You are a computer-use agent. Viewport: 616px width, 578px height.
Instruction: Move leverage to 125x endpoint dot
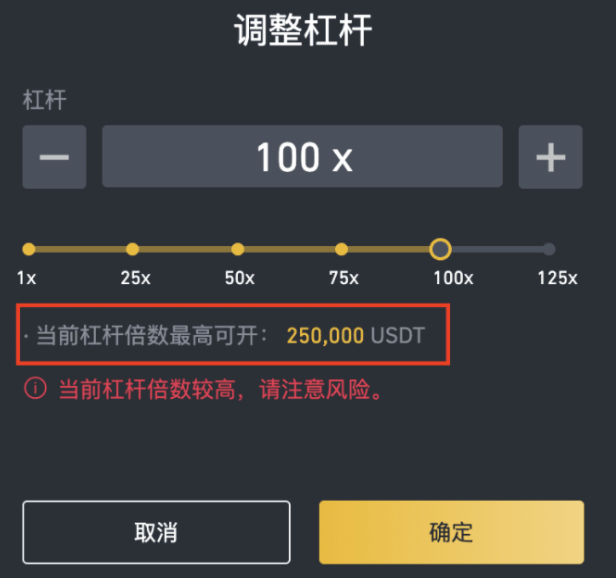(549, 249)
